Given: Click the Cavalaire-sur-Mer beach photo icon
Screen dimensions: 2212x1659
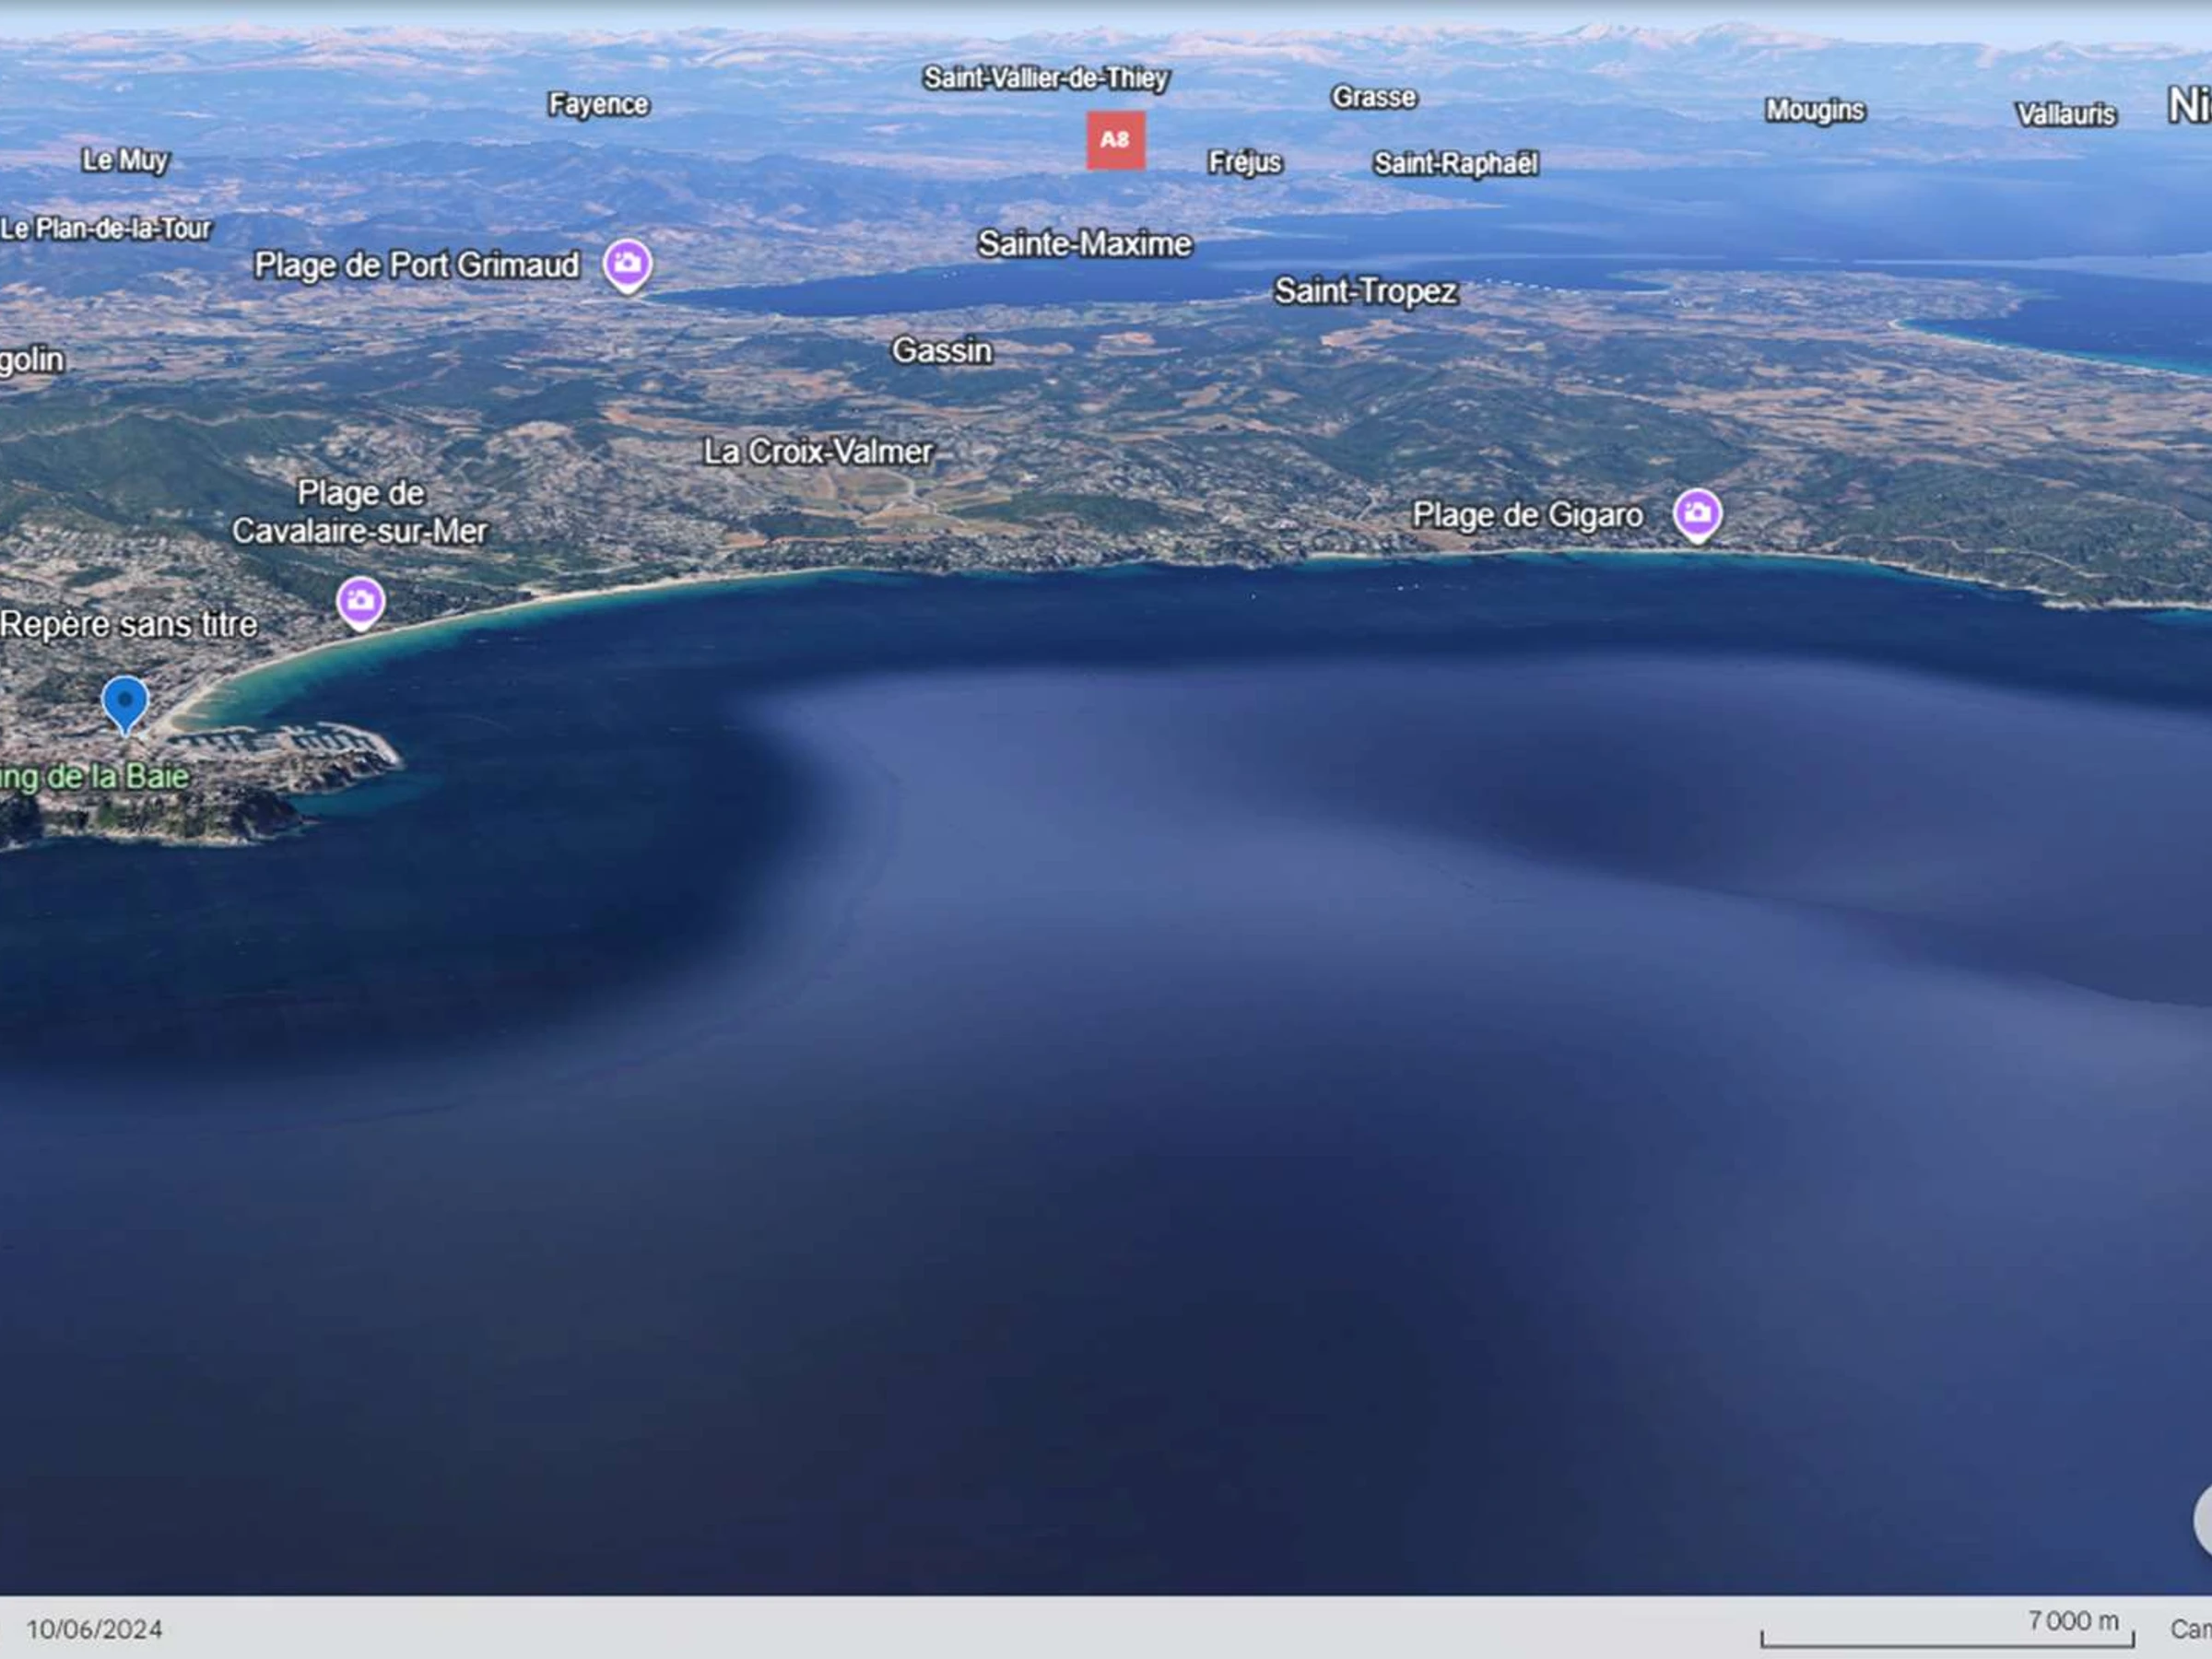Looking at the screenshot, I should tap(360, 601).
